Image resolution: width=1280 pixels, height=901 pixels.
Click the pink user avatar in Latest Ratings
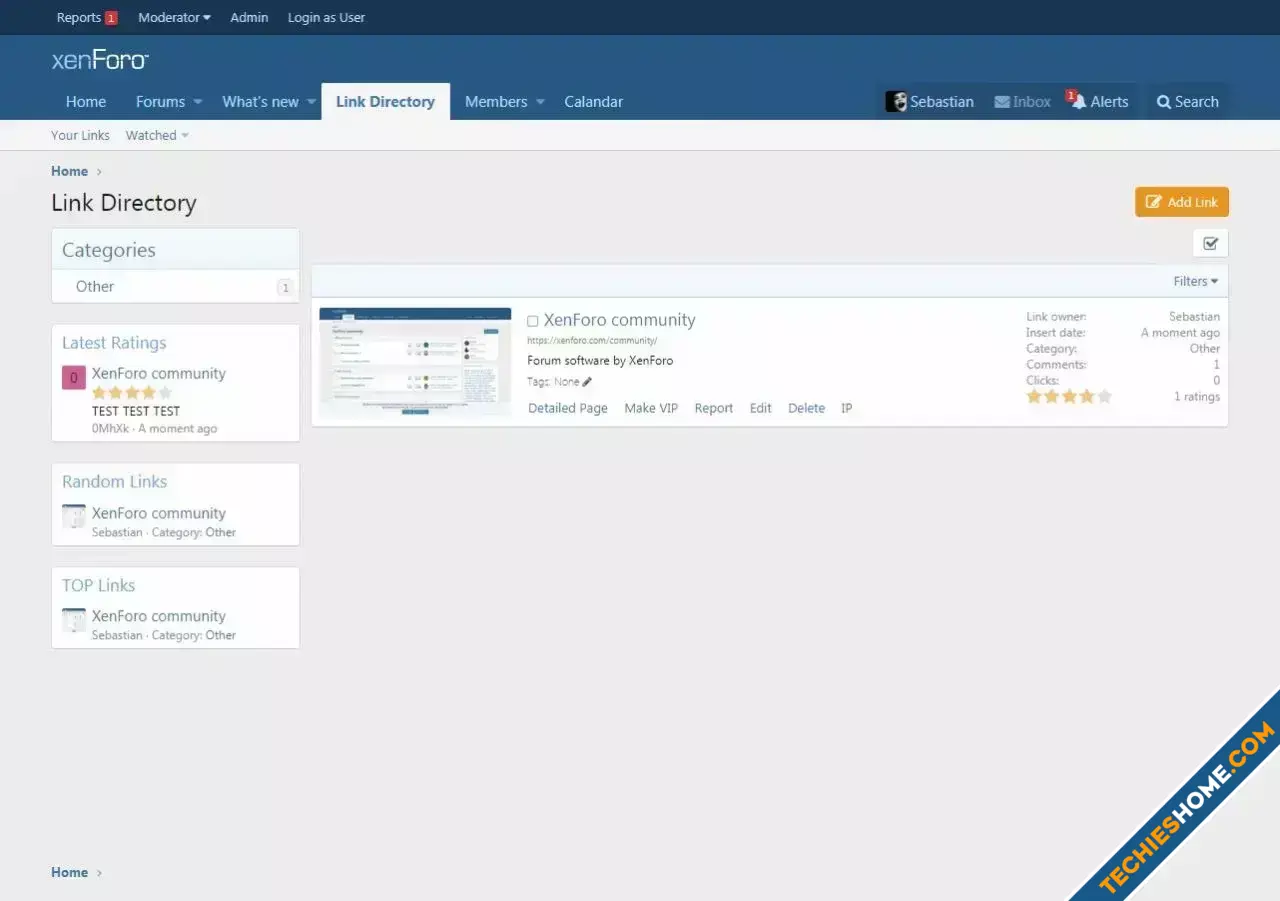pos(74,378)
